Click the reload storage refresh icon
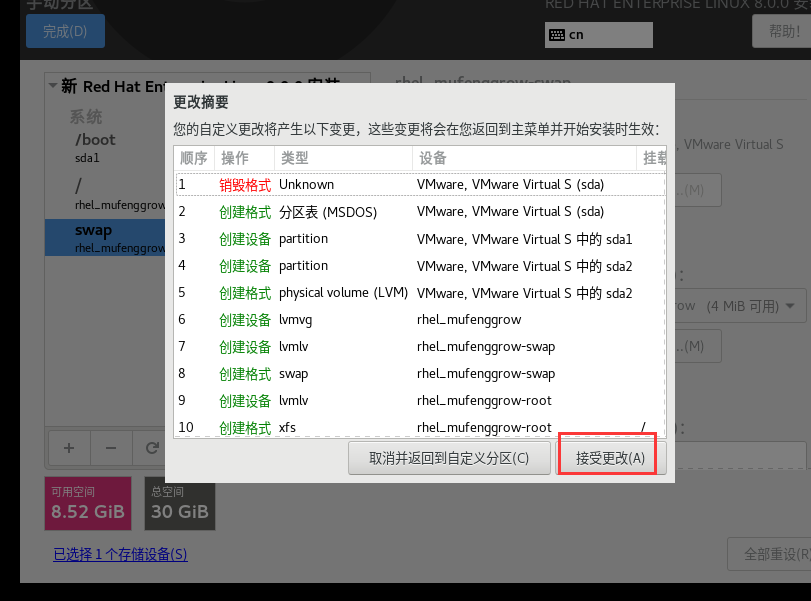Viewport: 811px width, 601px height. [150, 448]
